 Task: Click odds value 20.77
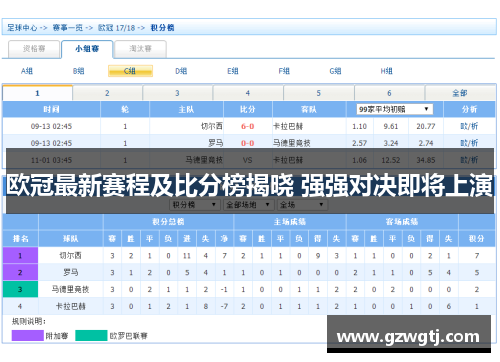(x=426, y=126)
